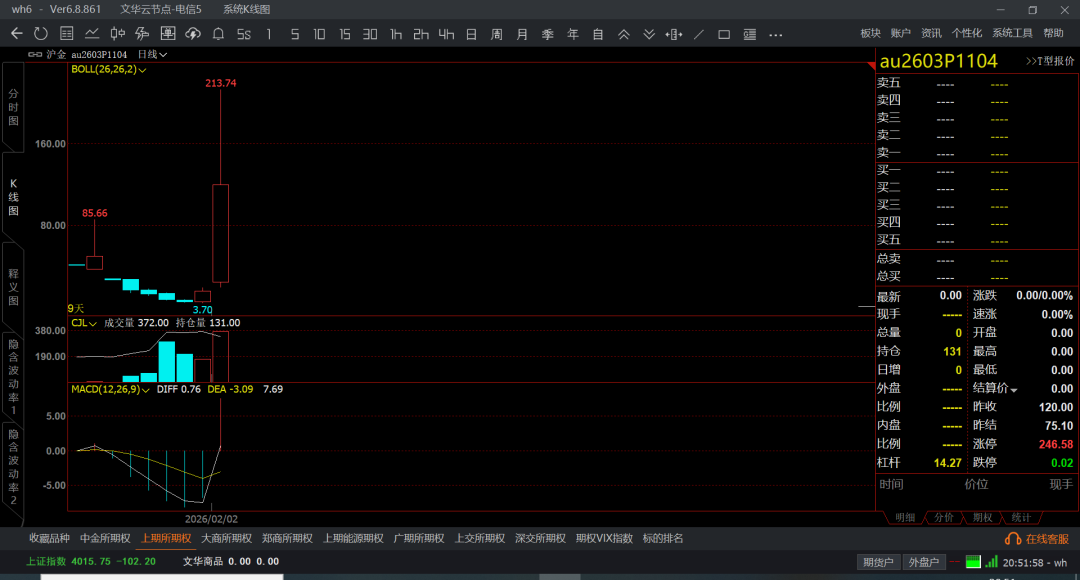The width and height of the screenshot is (1080, 580).
Task: Select the daily '日' period
Action: pos(471,34)
